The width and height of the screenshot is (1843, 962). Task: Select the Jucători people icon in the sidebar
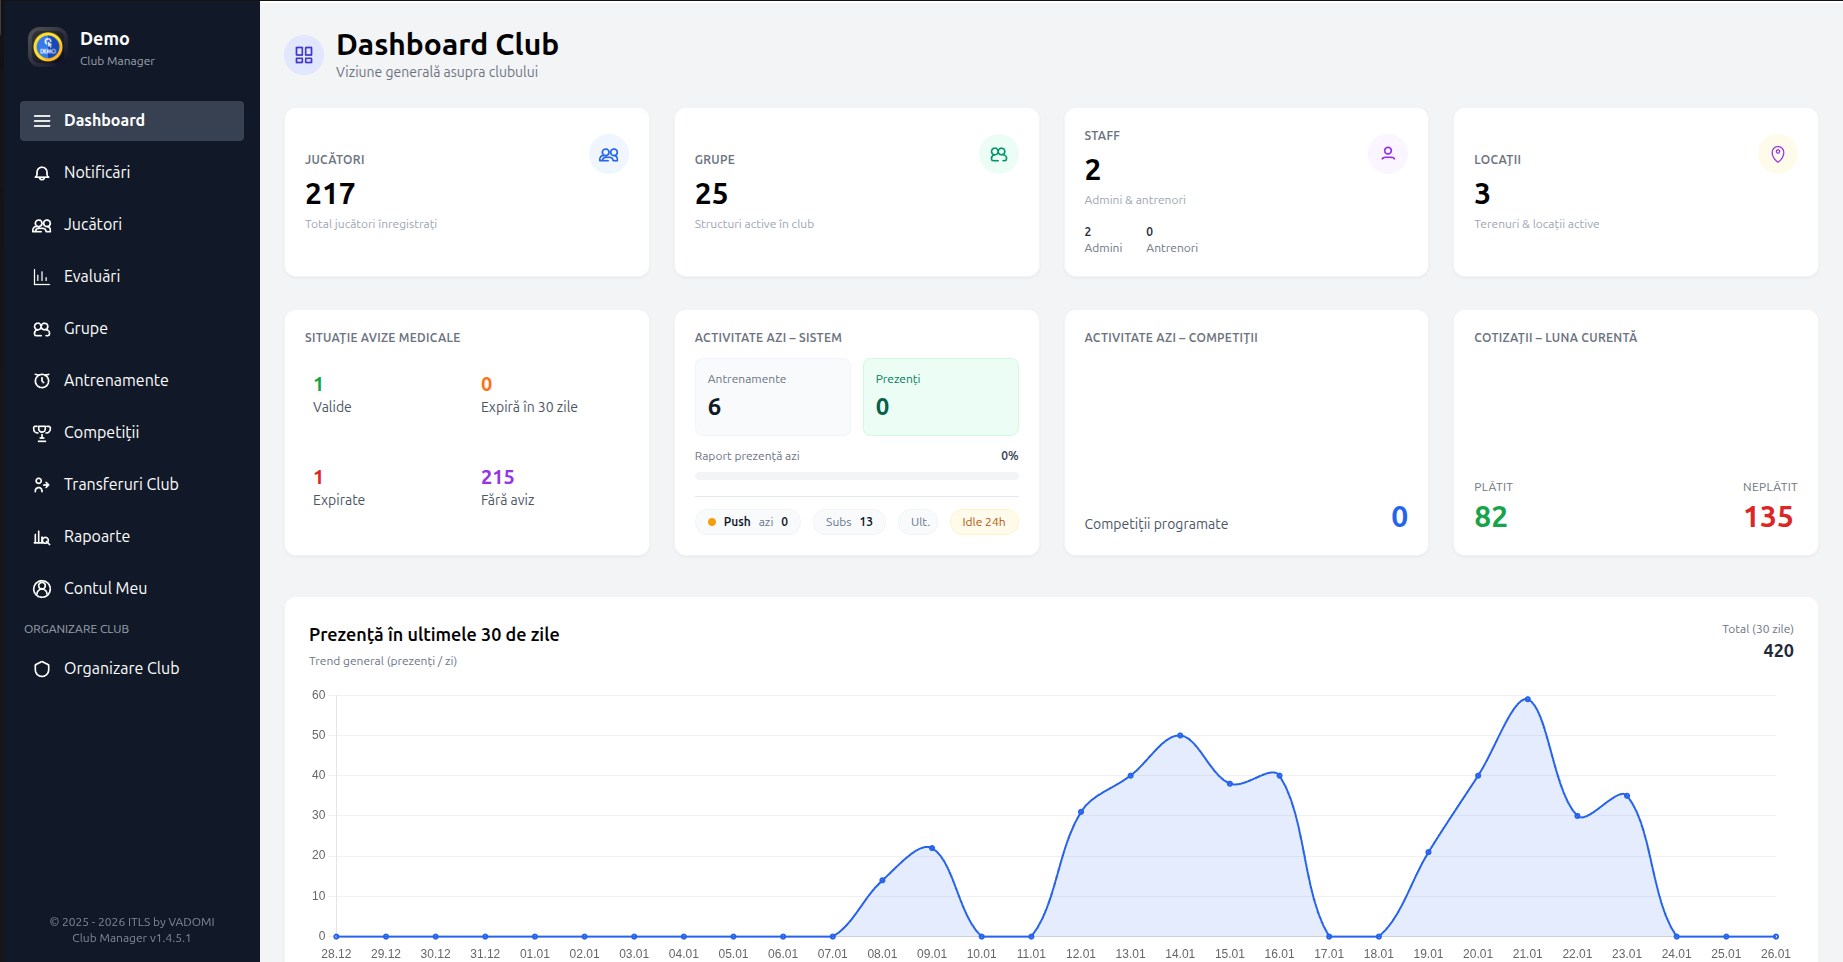pos(41,224)
